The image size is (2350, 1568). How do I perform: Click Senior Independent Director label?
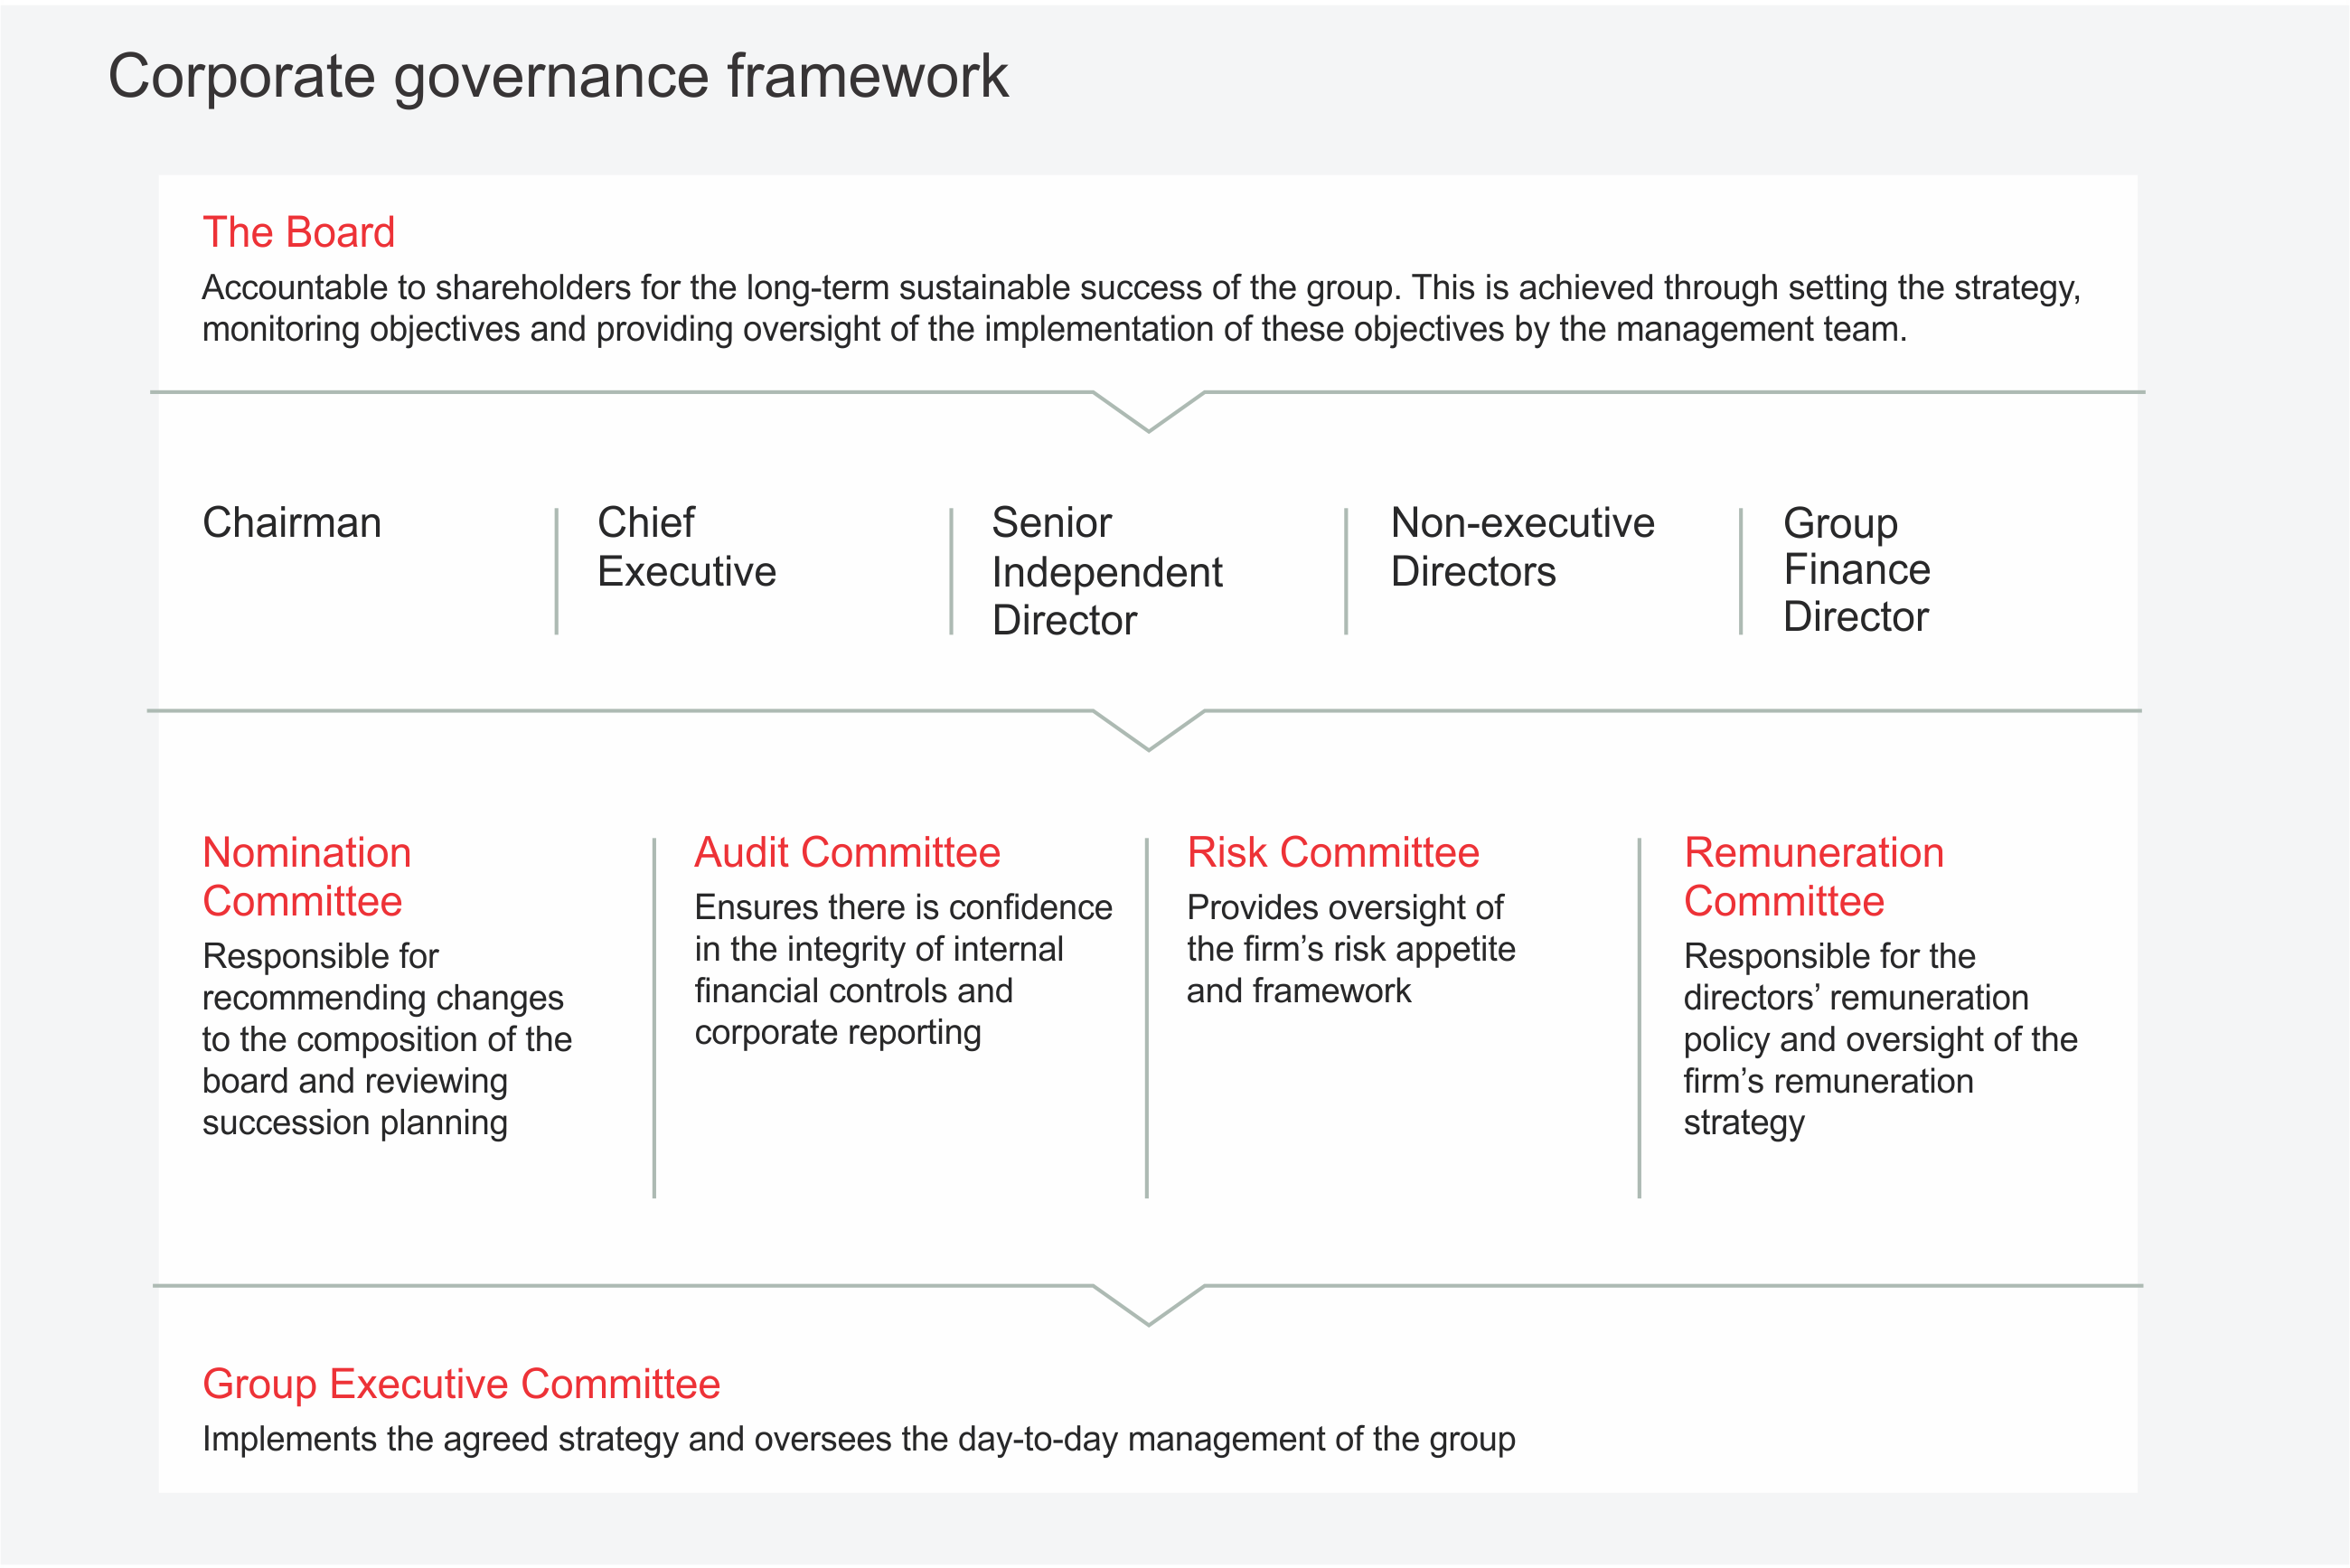tap(1106, 571)
